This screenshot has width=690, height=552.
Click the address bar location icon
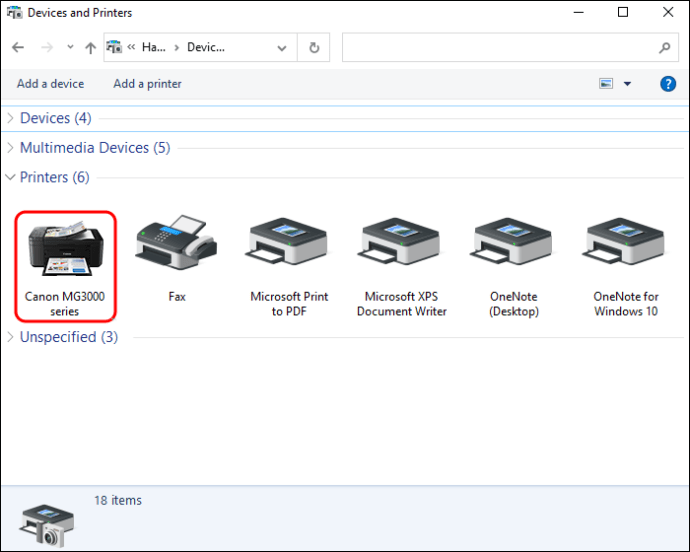point(114,47)
